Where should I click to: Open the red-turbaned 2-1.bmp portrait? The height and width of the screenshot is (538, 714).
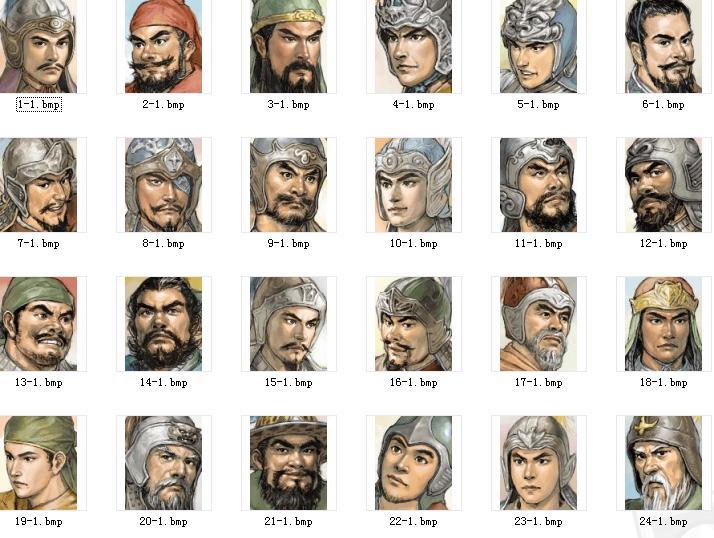pos(163,46)
